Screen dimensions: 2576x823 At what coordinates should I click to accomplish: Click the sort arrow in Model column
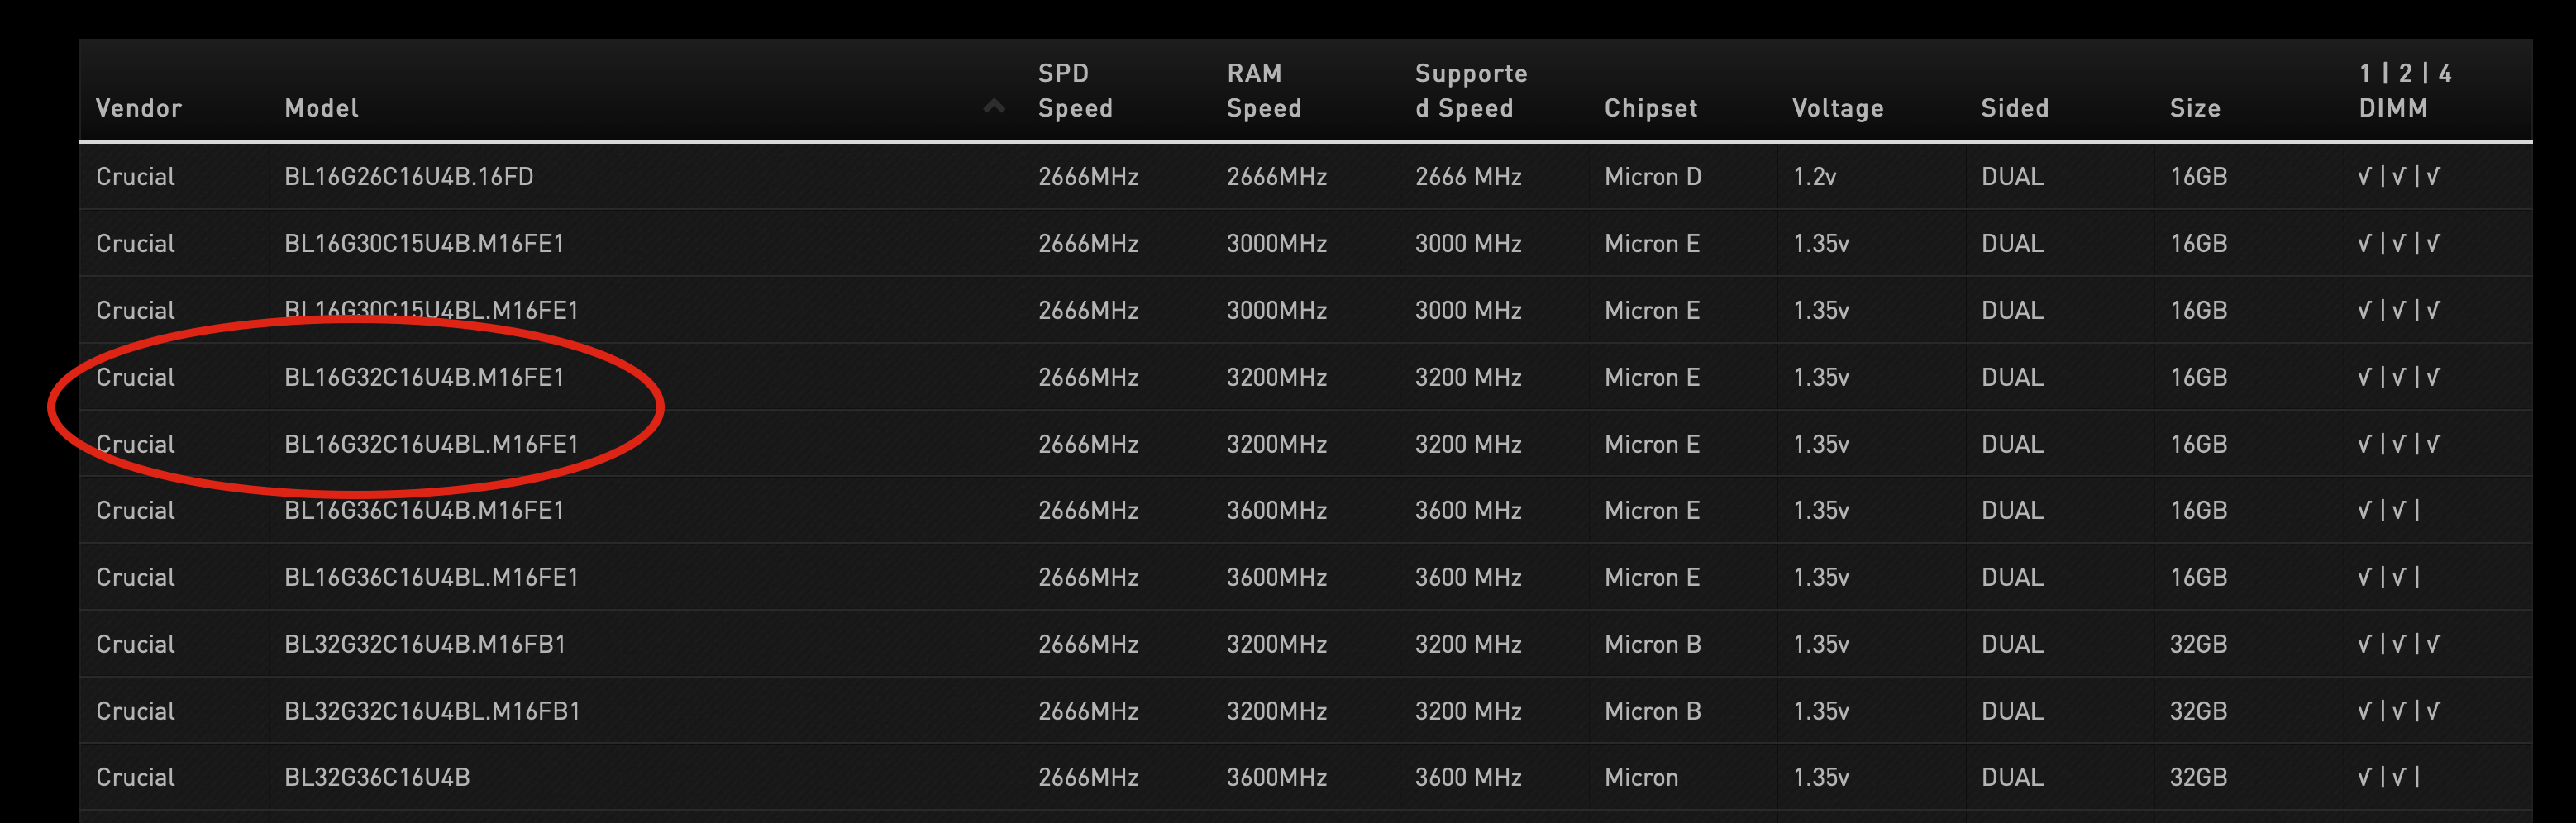993,106
